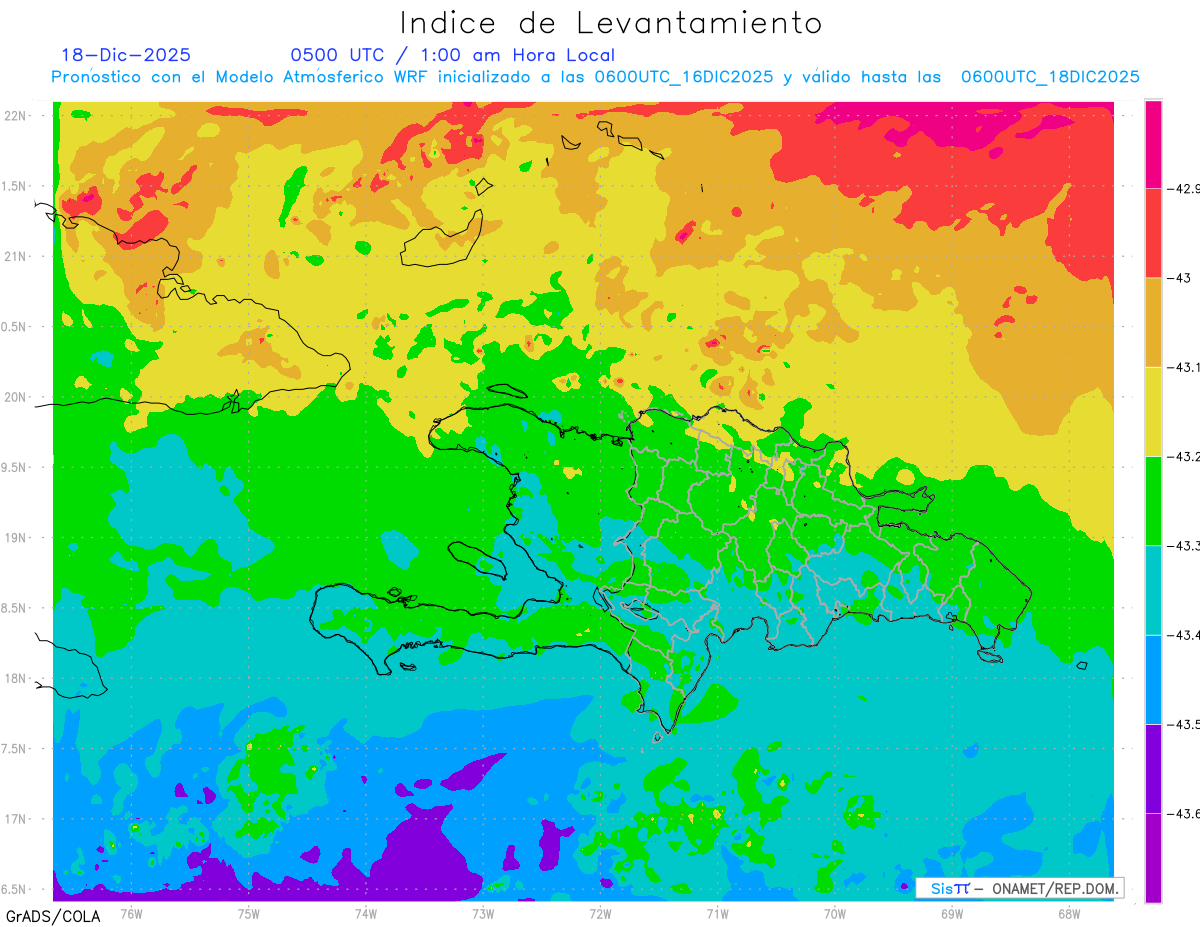1200x927 pixels.
Task: Click the latitude label '7.5N'
Action: [x=15, y=749]
